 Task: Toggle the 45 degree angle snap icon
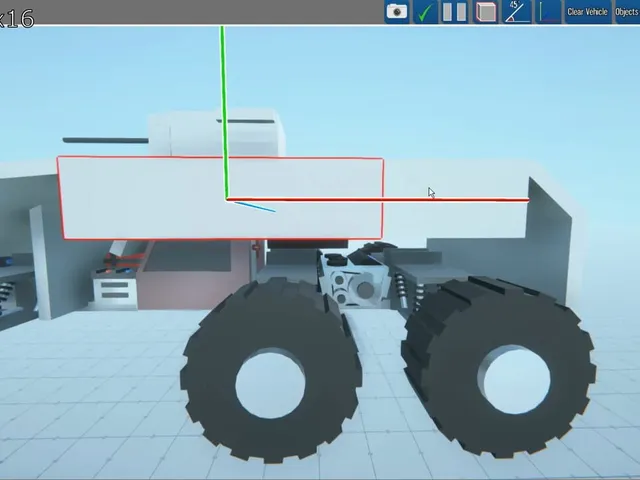pos(517,11)
